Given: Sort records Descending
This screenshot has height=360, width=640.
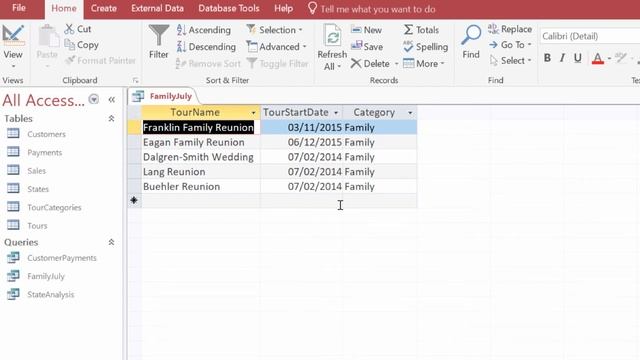Looking at the screenshot, I should (206, 47).
